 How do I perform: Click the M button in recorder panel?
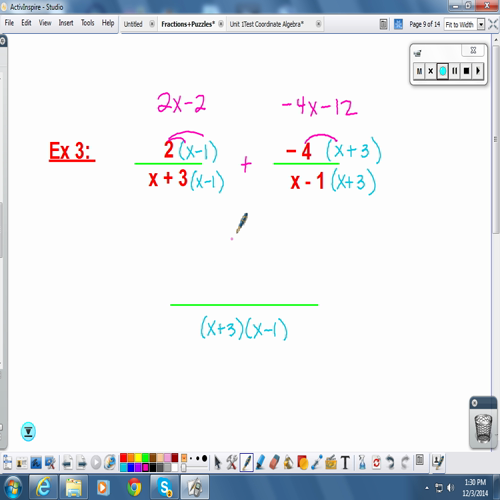point(419,71)
